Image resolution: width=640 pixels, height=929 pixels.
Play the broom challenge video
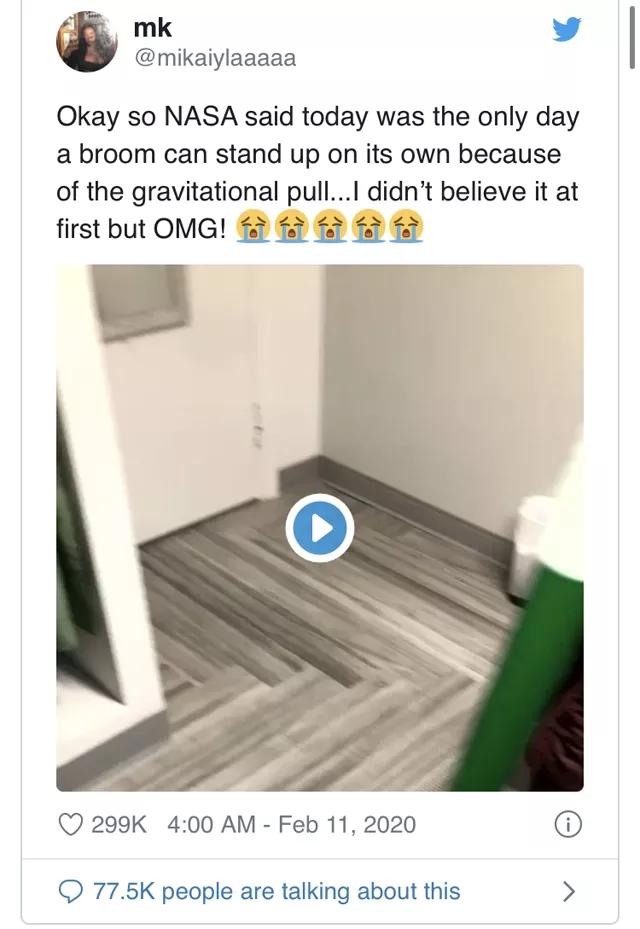click(320, 528)
